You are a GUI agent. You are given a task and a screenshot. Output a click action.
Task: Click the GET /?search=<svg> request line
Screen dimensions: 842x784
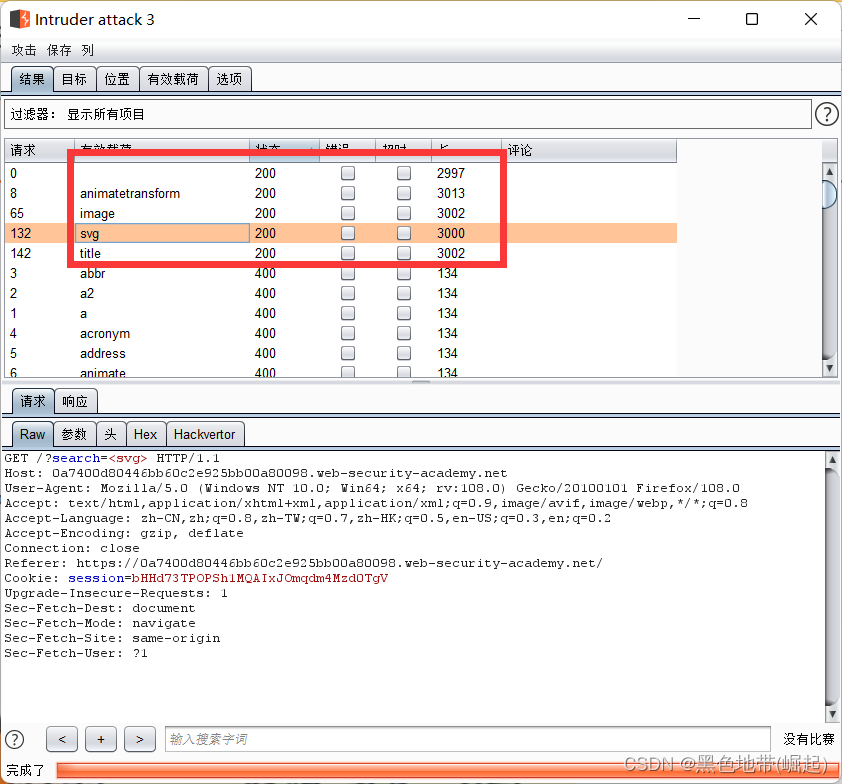click(112, 458)
